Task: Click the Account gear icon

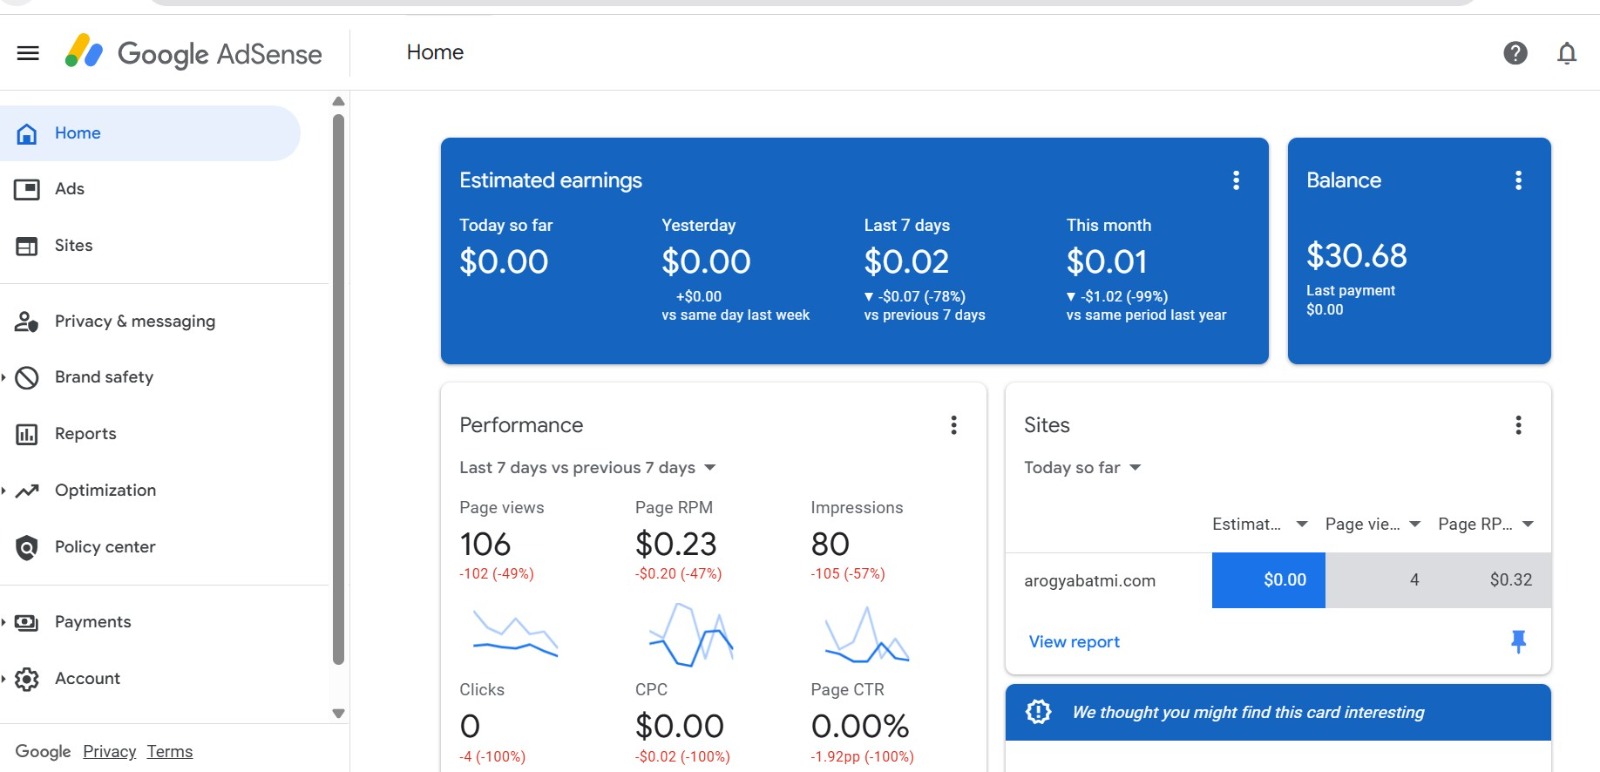Action: [x=27, y=679]
